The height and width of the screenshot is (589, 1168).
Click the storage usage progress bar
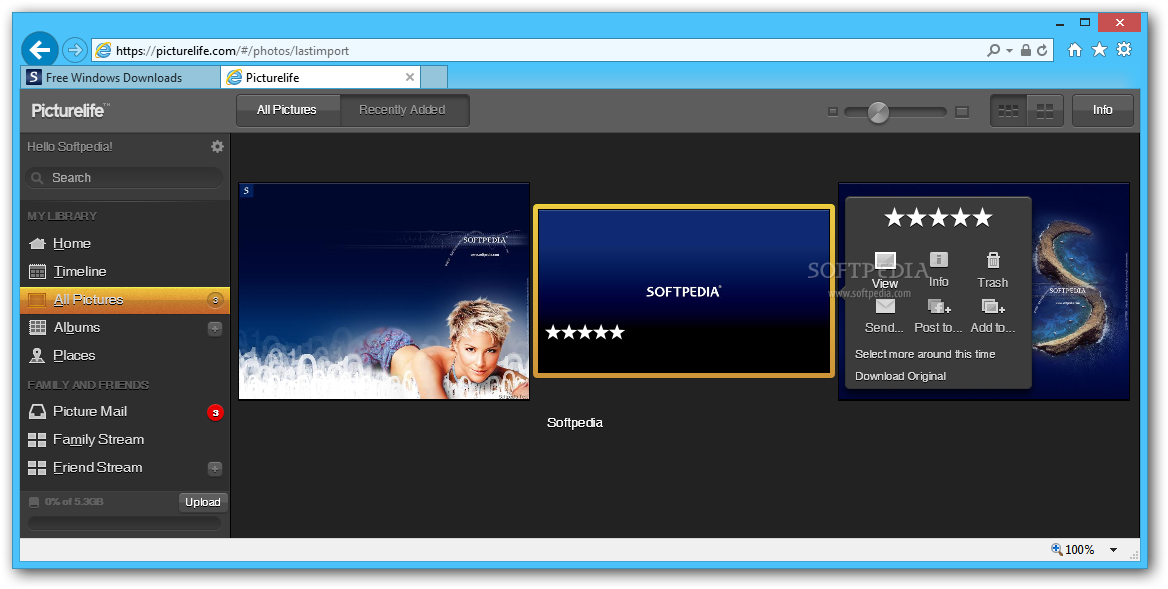tap(124, 523)
